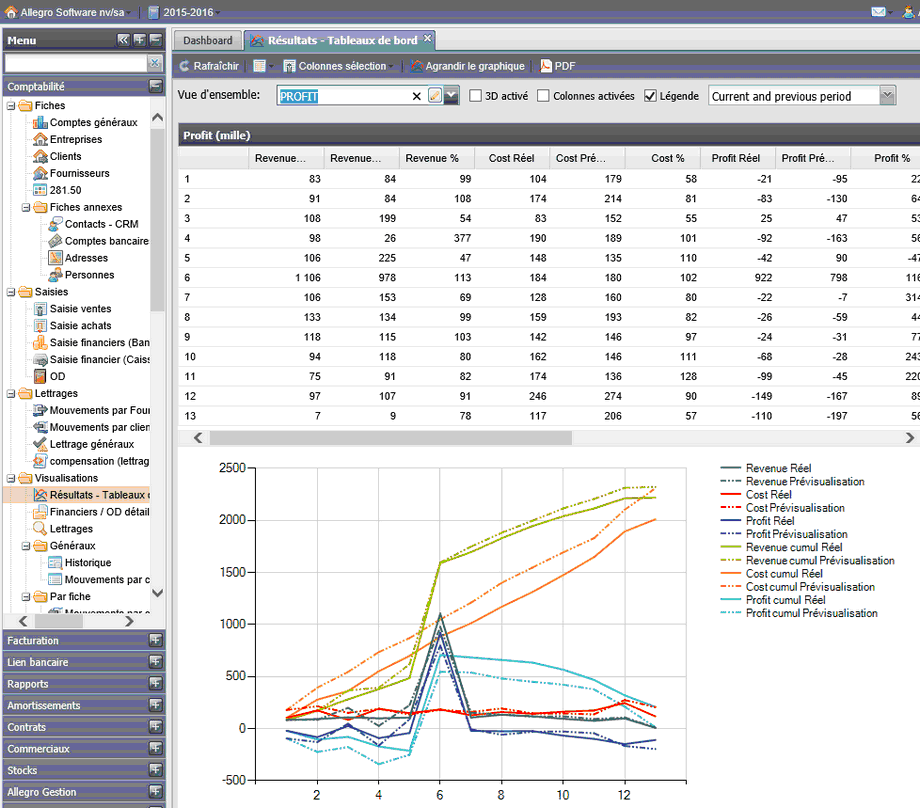920x808 pixels.
Task: Collapse the Saisies tree node
Action: click(11, 292)
